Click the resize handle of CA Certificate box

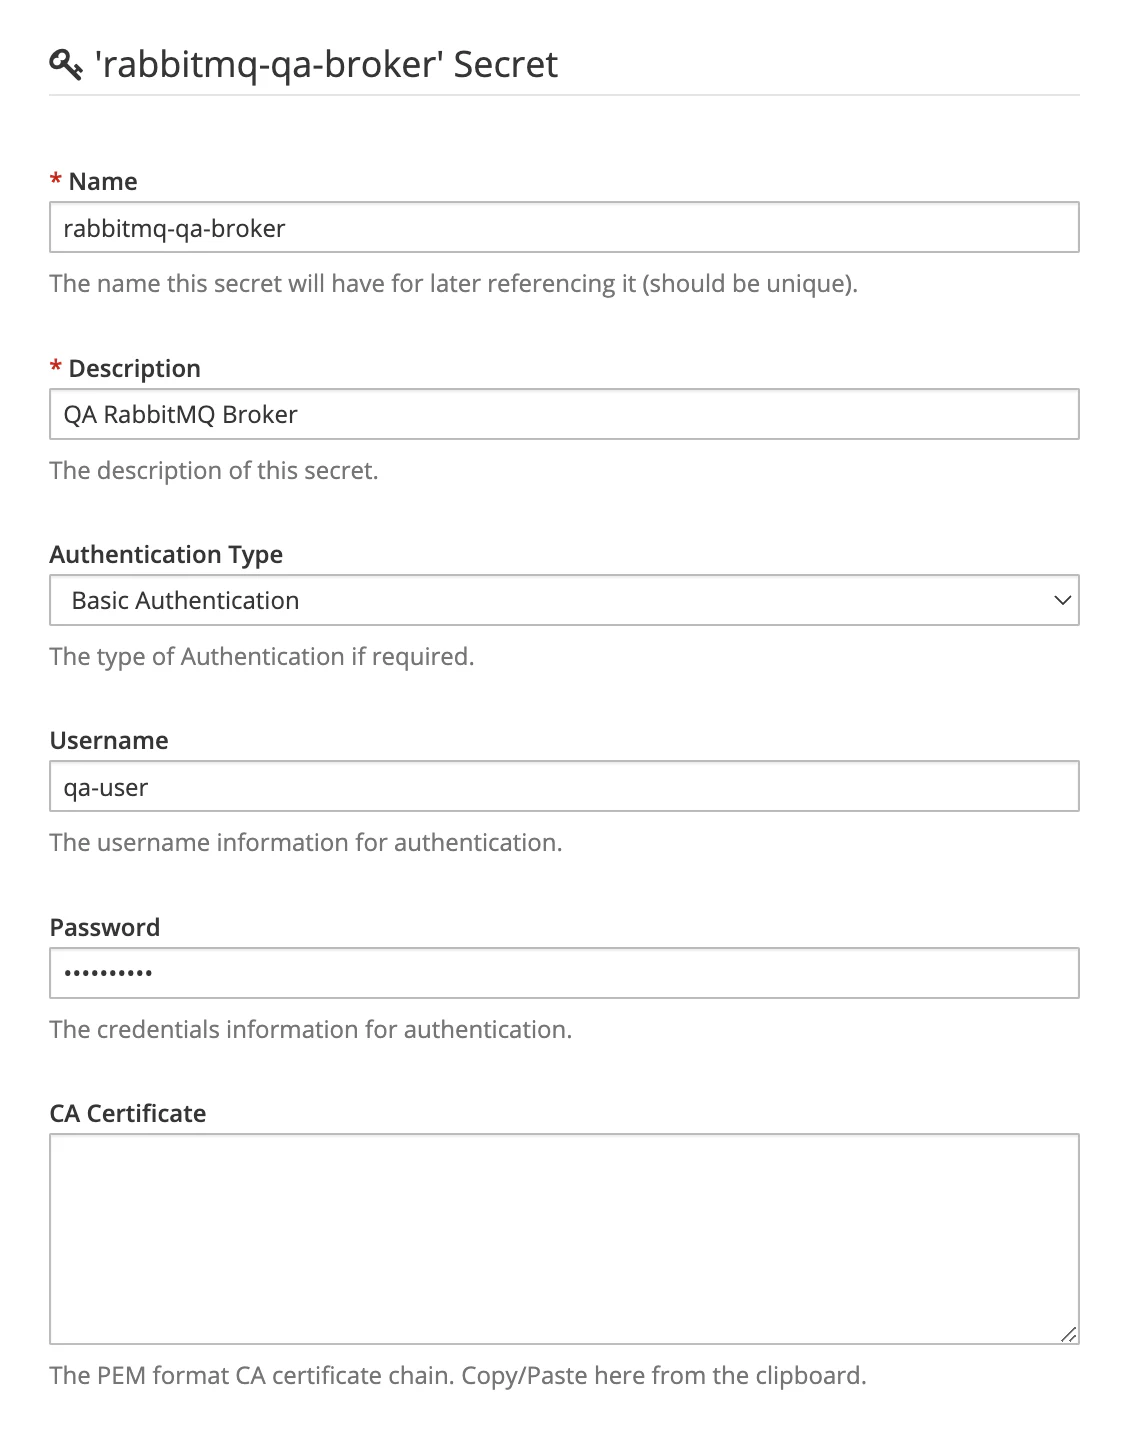click(1068, 1333)
